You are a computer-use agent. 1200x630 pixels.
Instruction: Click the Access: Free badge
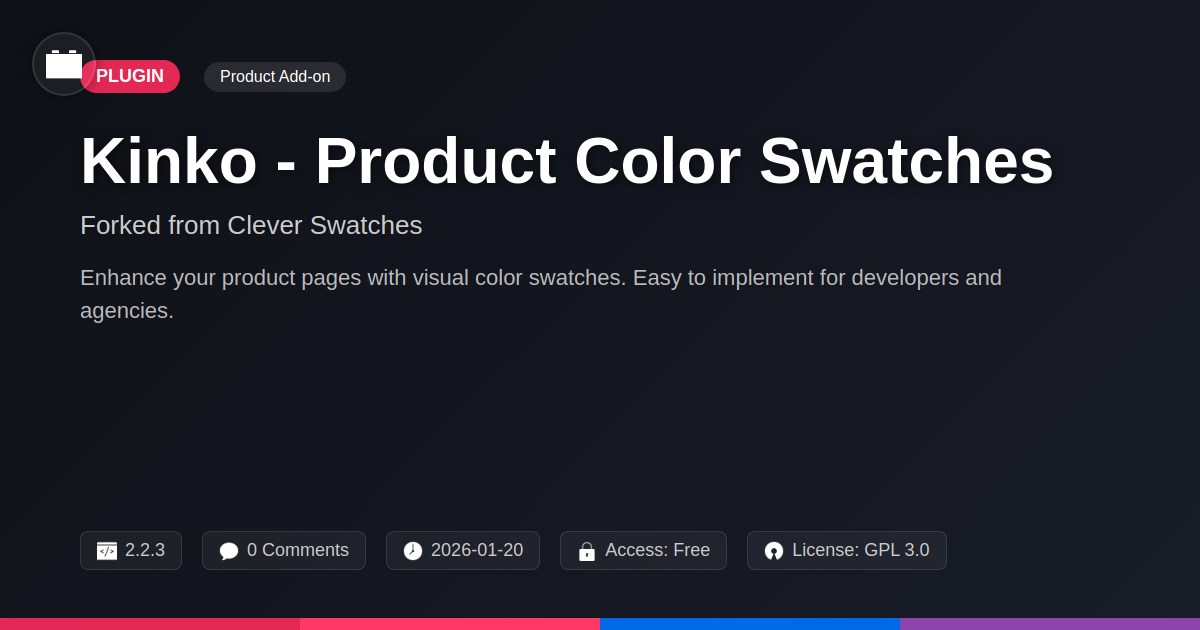[643, 551]
